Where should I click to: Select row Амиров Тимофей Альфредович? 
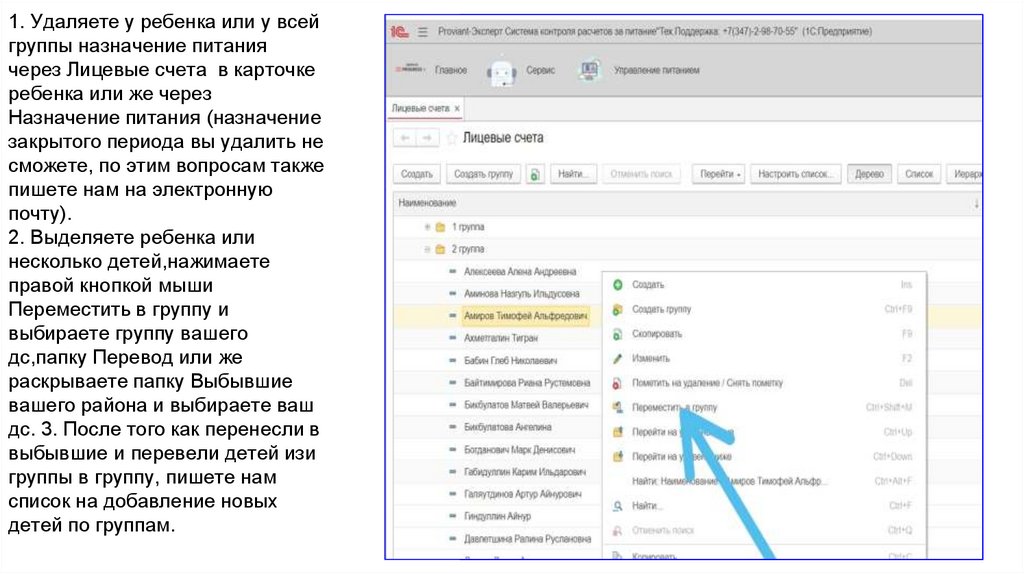click(x=525, y=316)
